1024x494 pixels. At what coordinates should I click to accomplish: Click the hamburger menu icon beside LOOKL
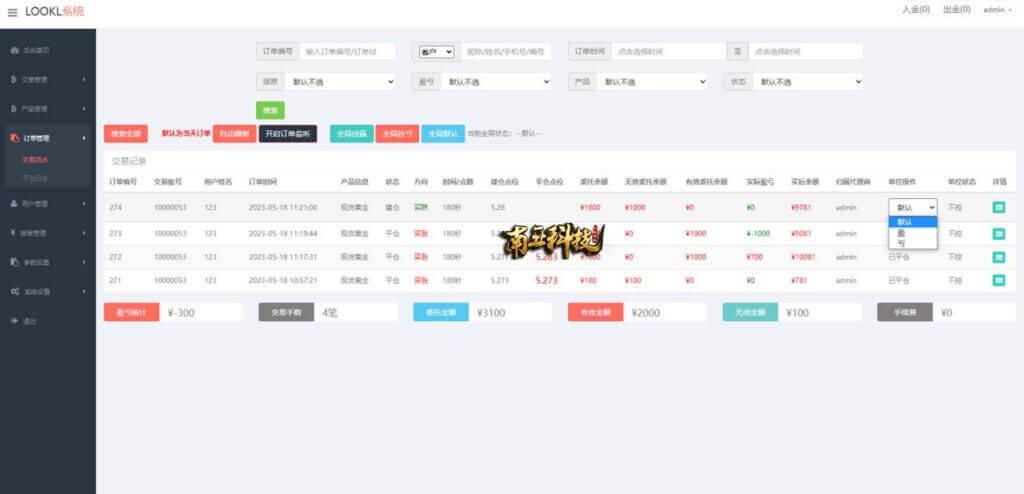[12, 11]
